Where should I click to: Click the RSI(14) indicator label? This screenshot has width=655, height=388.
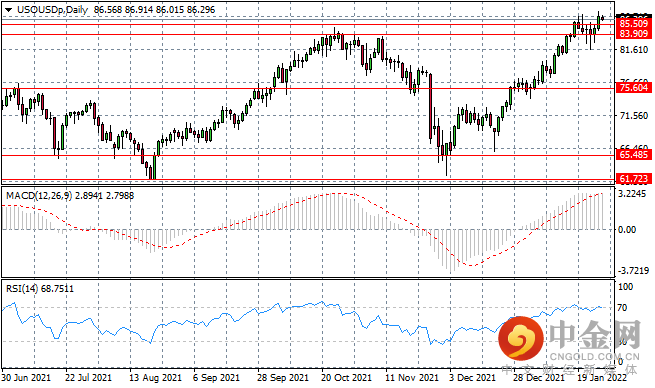point(22,289)
